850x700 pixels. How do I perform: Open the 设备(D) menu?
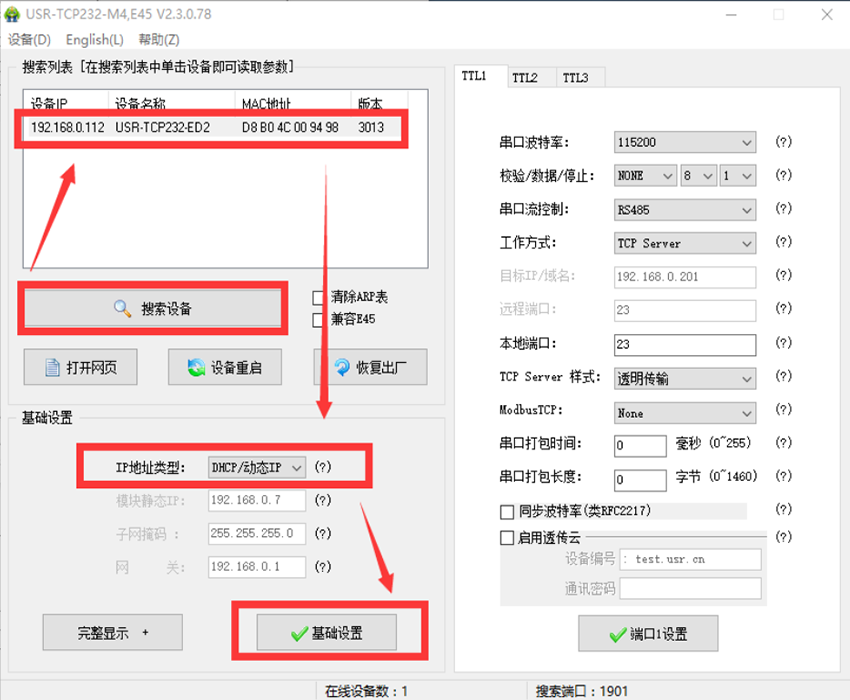[29, 40]
